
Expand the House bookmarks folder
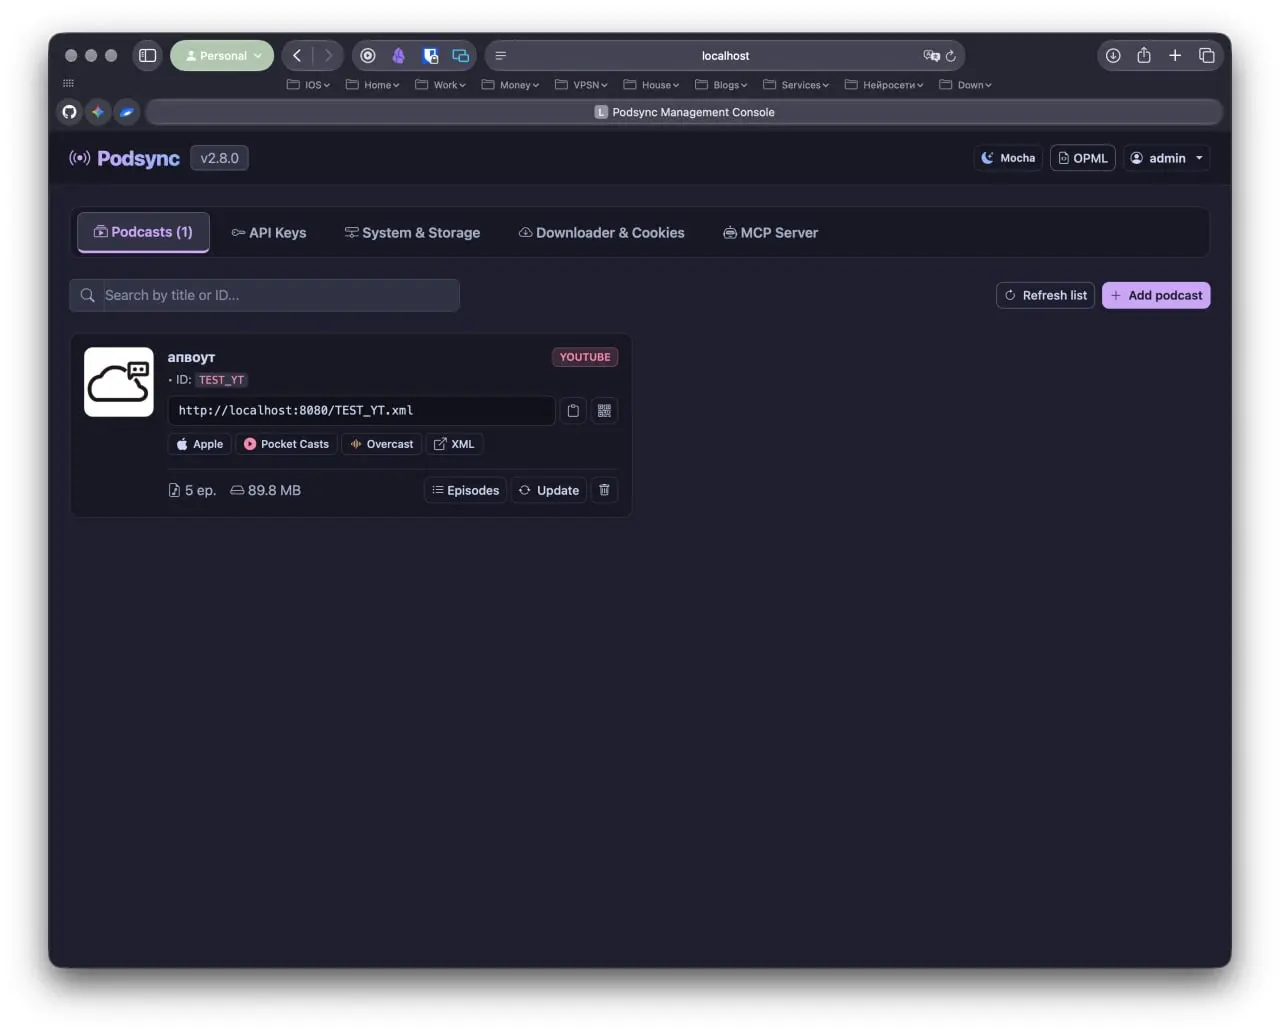[651, 85]
